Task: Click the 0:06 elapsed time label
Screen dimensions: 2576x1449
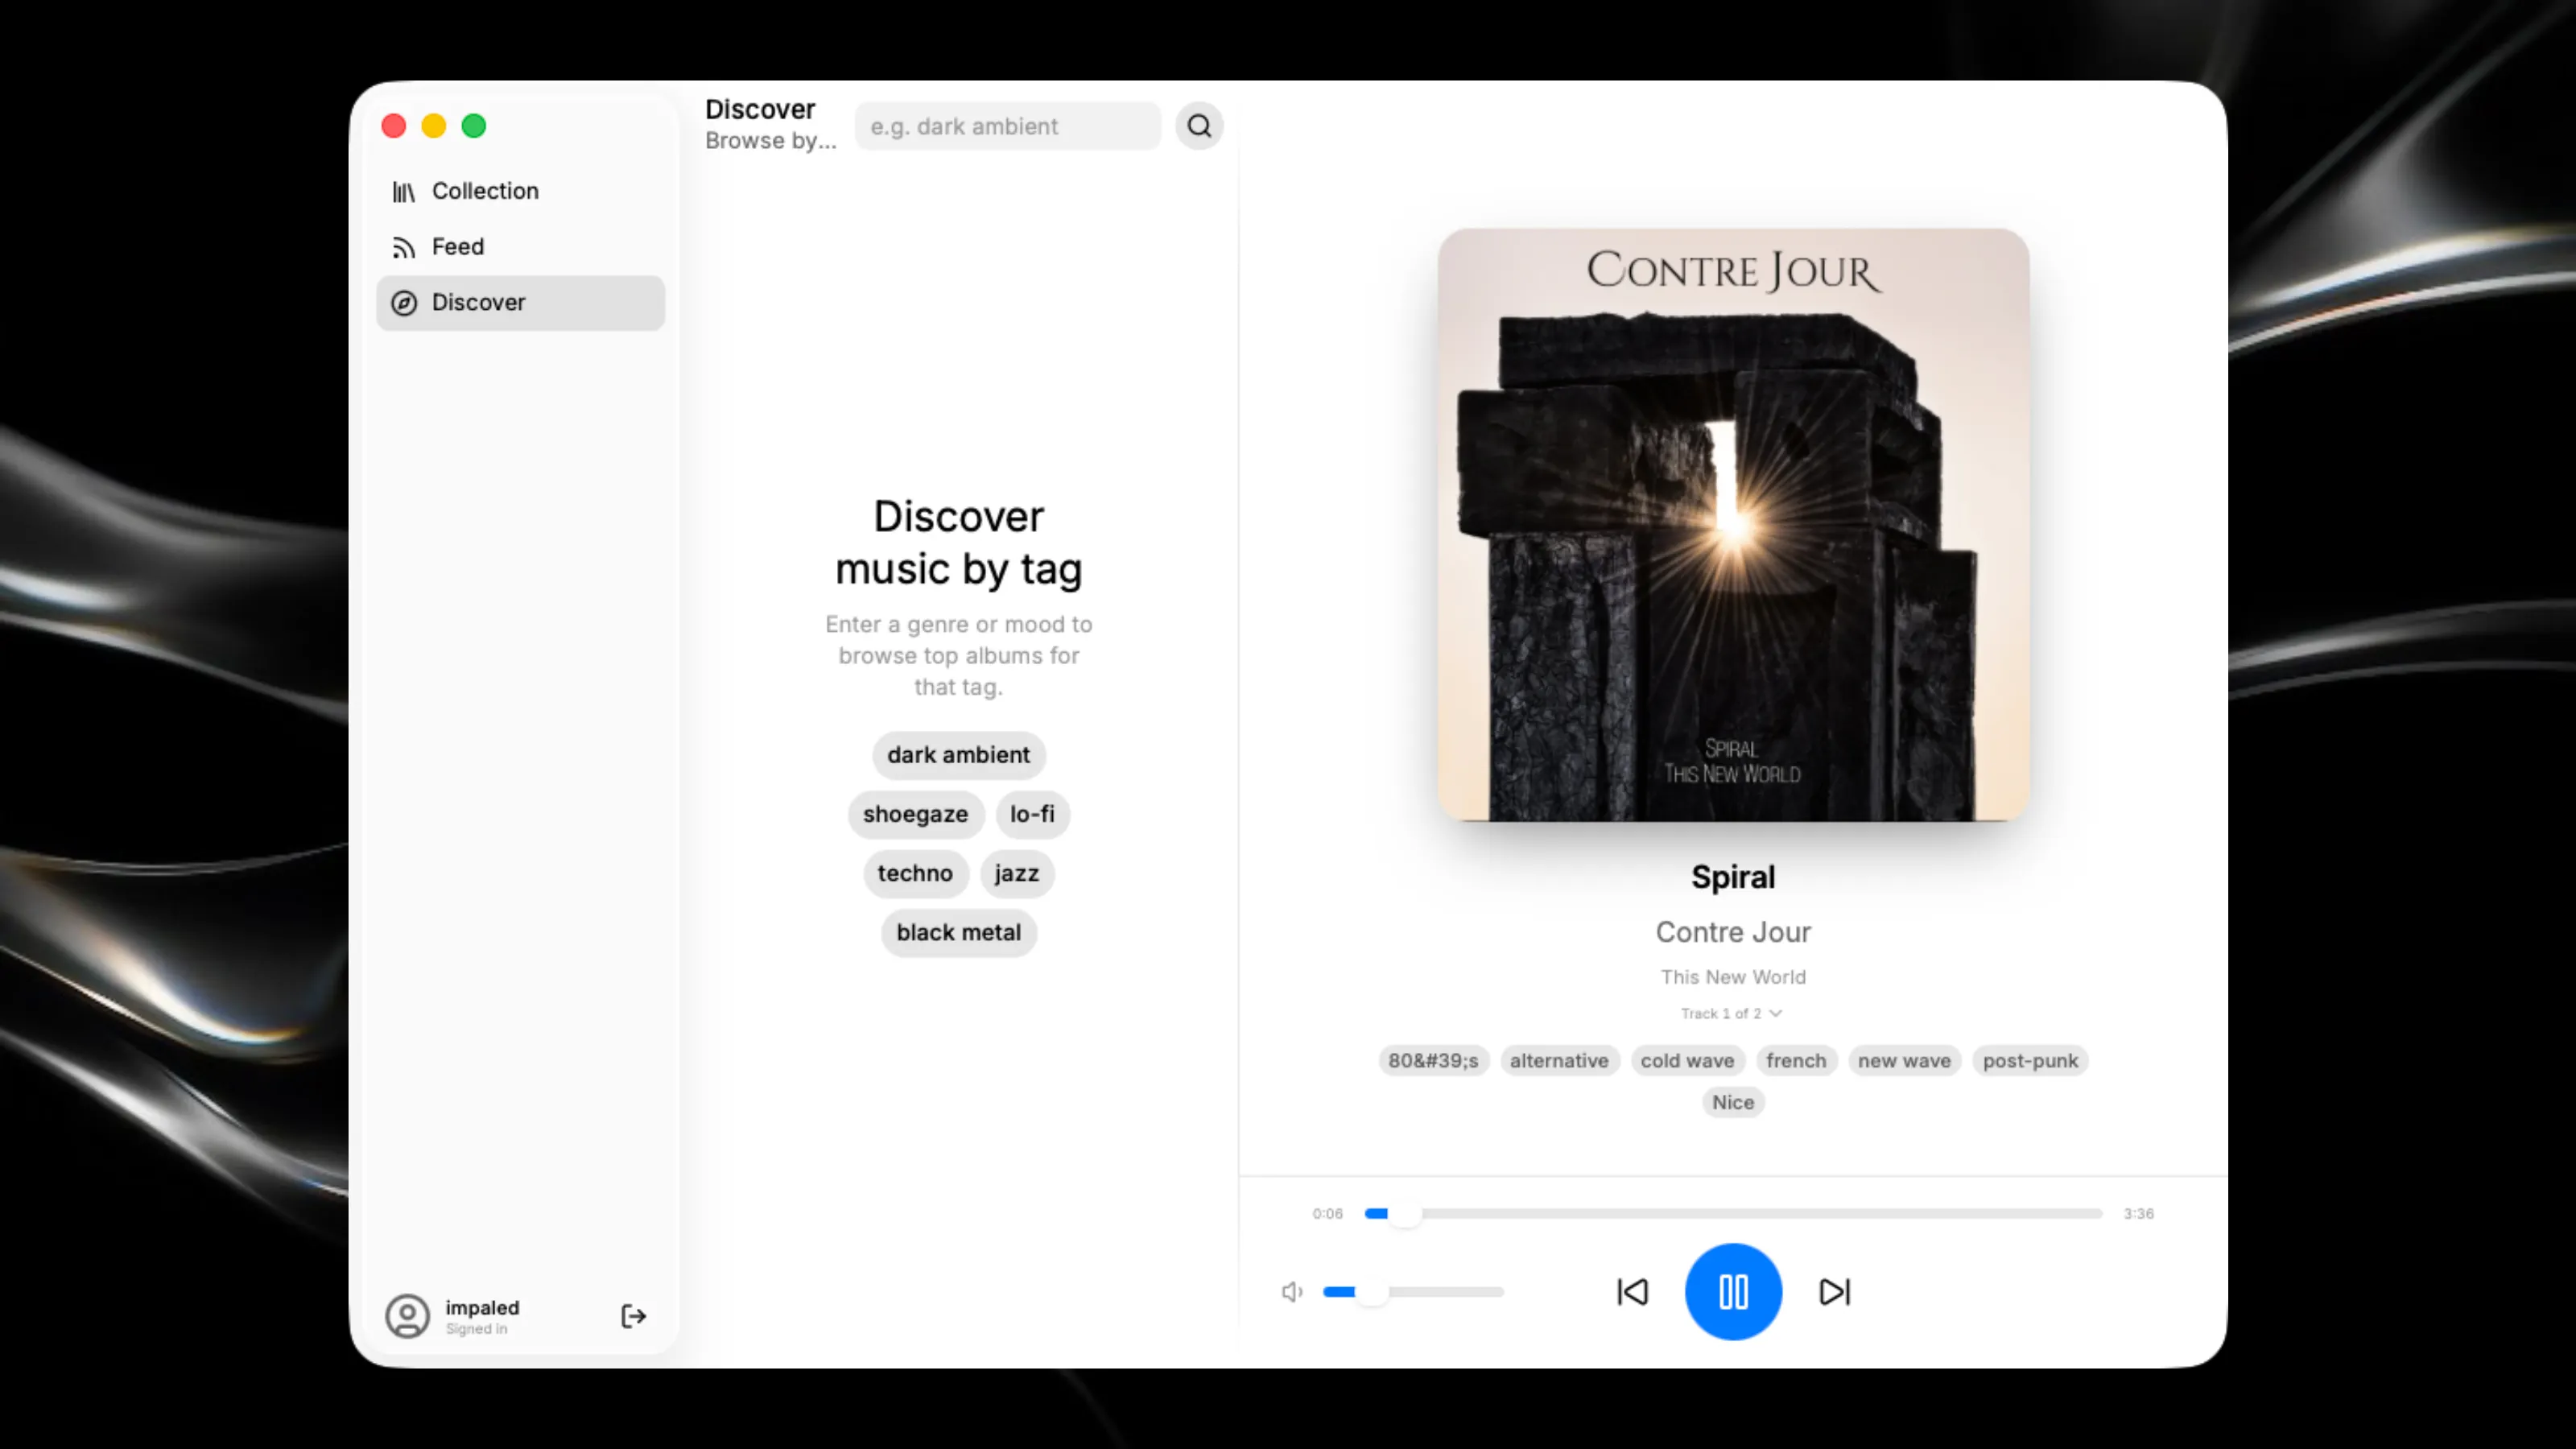Action: [1327, 1213]
